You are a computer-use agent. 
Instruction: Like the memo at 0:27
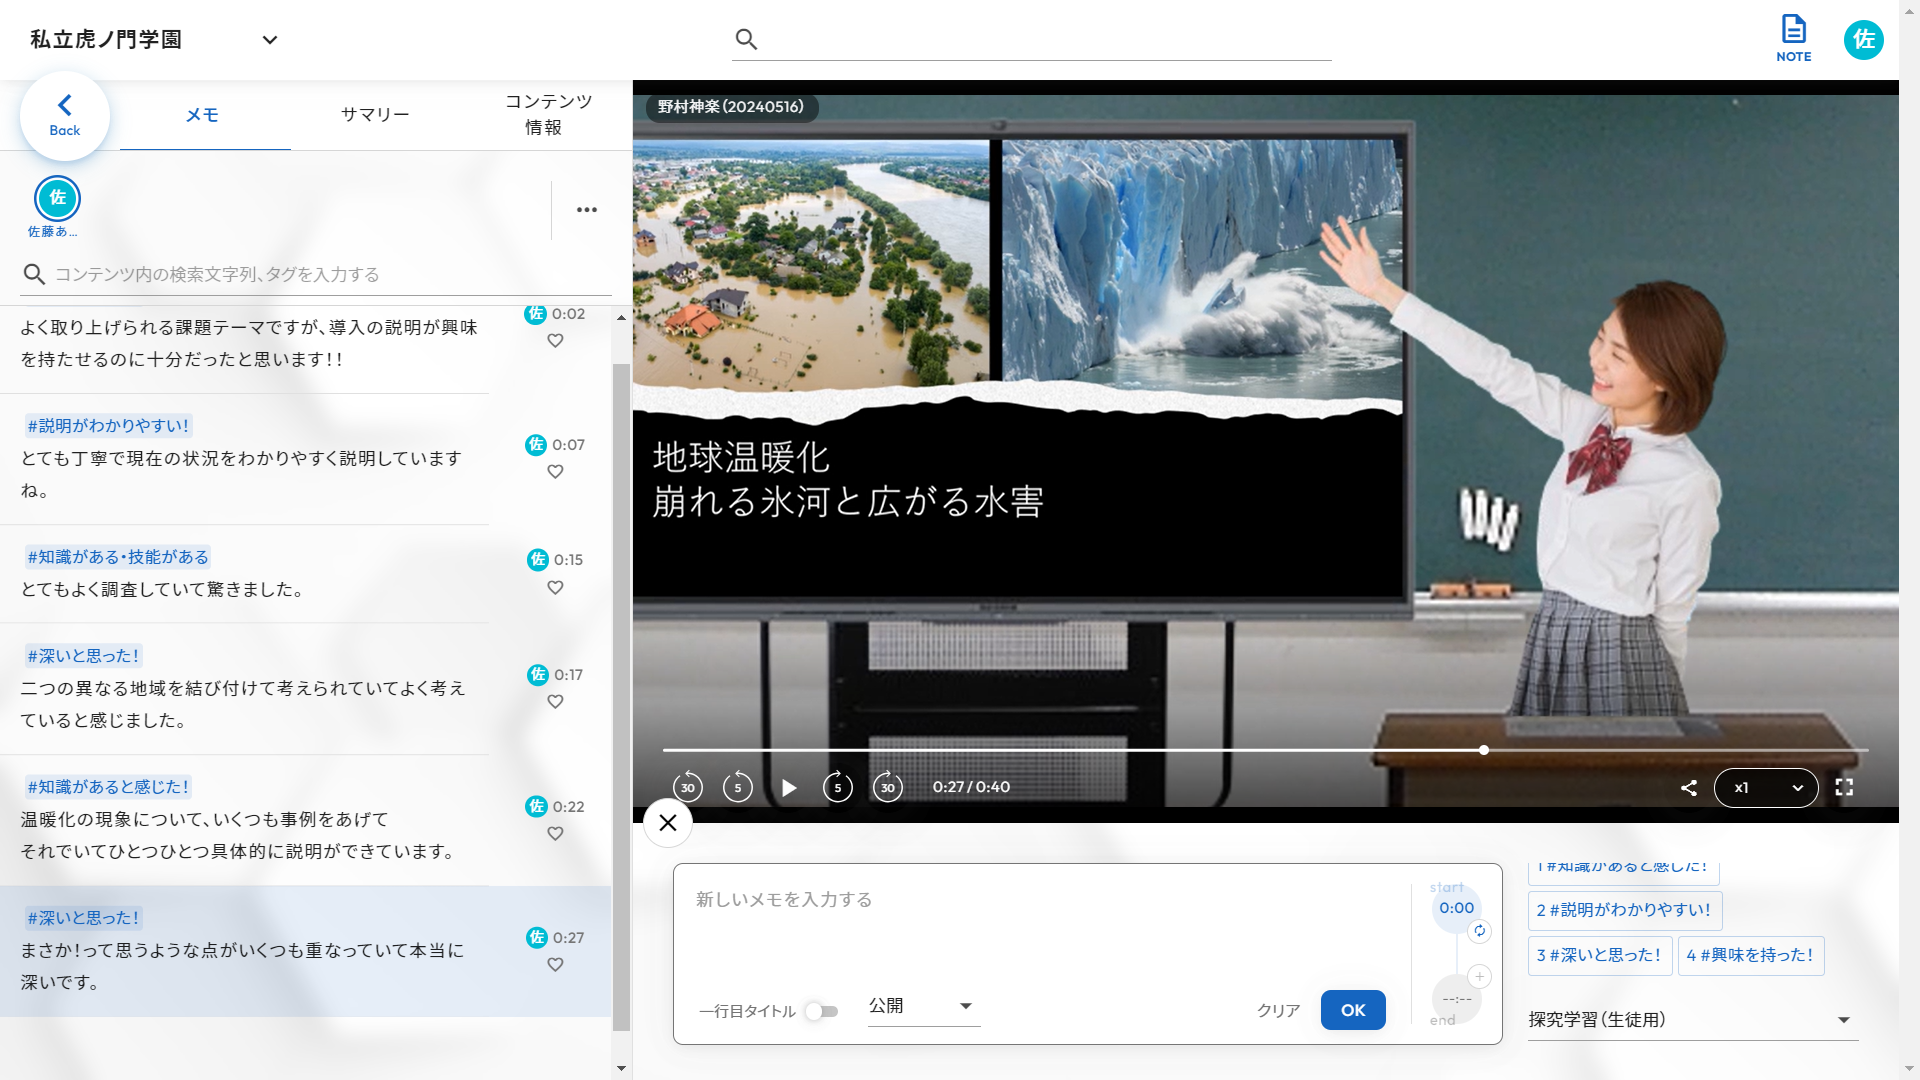pos(555,965)
